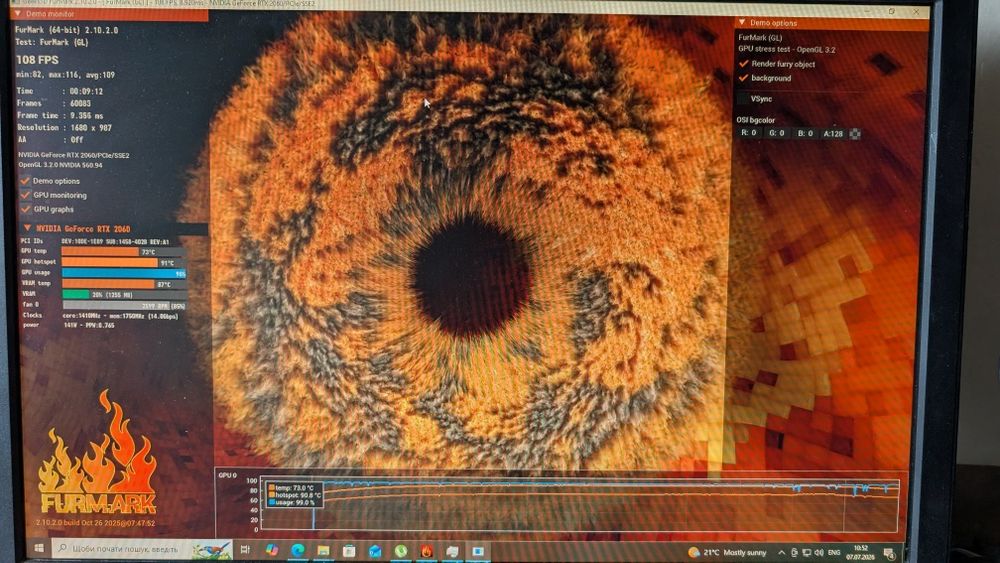This screenshot has width=1000, height=563.
Task: Open Microsoft Store taskbar icon
Action: [349, 551]
